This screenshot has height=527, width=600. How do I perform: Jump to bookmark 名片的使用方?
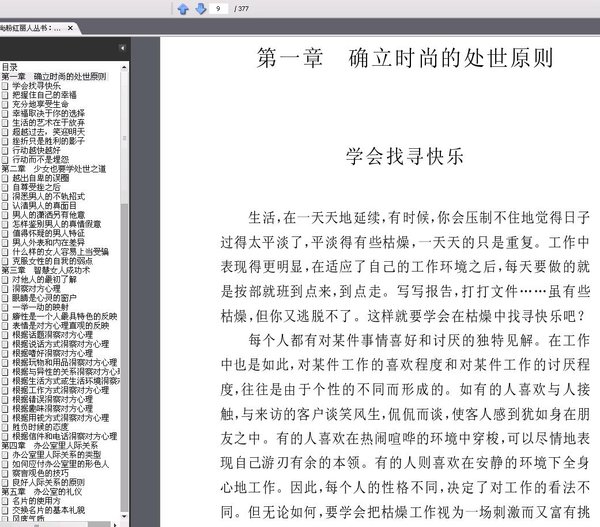36,501
